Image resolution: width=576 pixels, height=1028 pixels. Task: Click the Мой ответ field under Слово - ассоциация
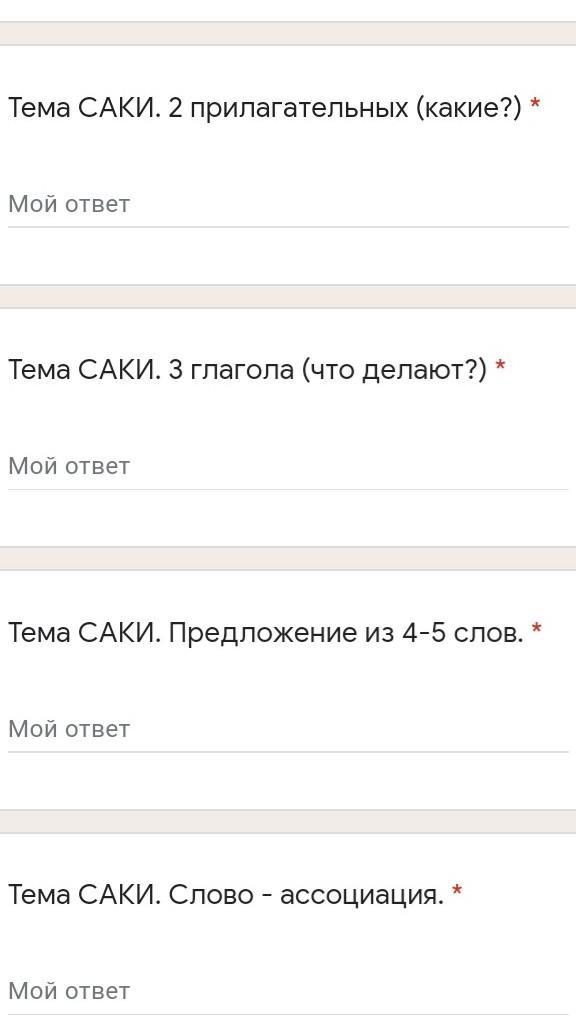pyautogui.click(x=288, y=991)
